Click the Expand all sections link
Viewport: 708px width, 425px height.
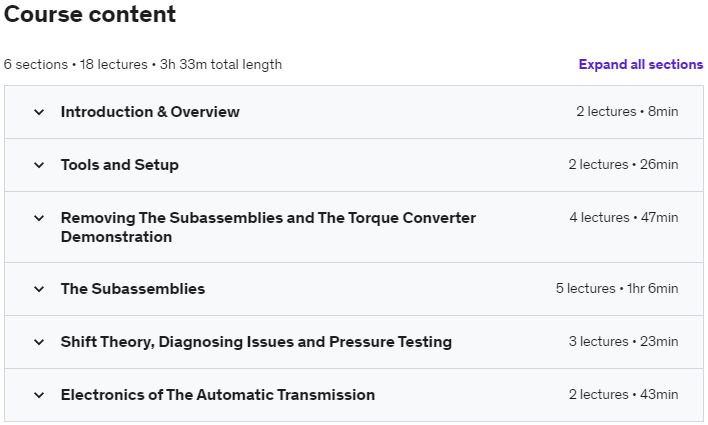pos(640,64)
